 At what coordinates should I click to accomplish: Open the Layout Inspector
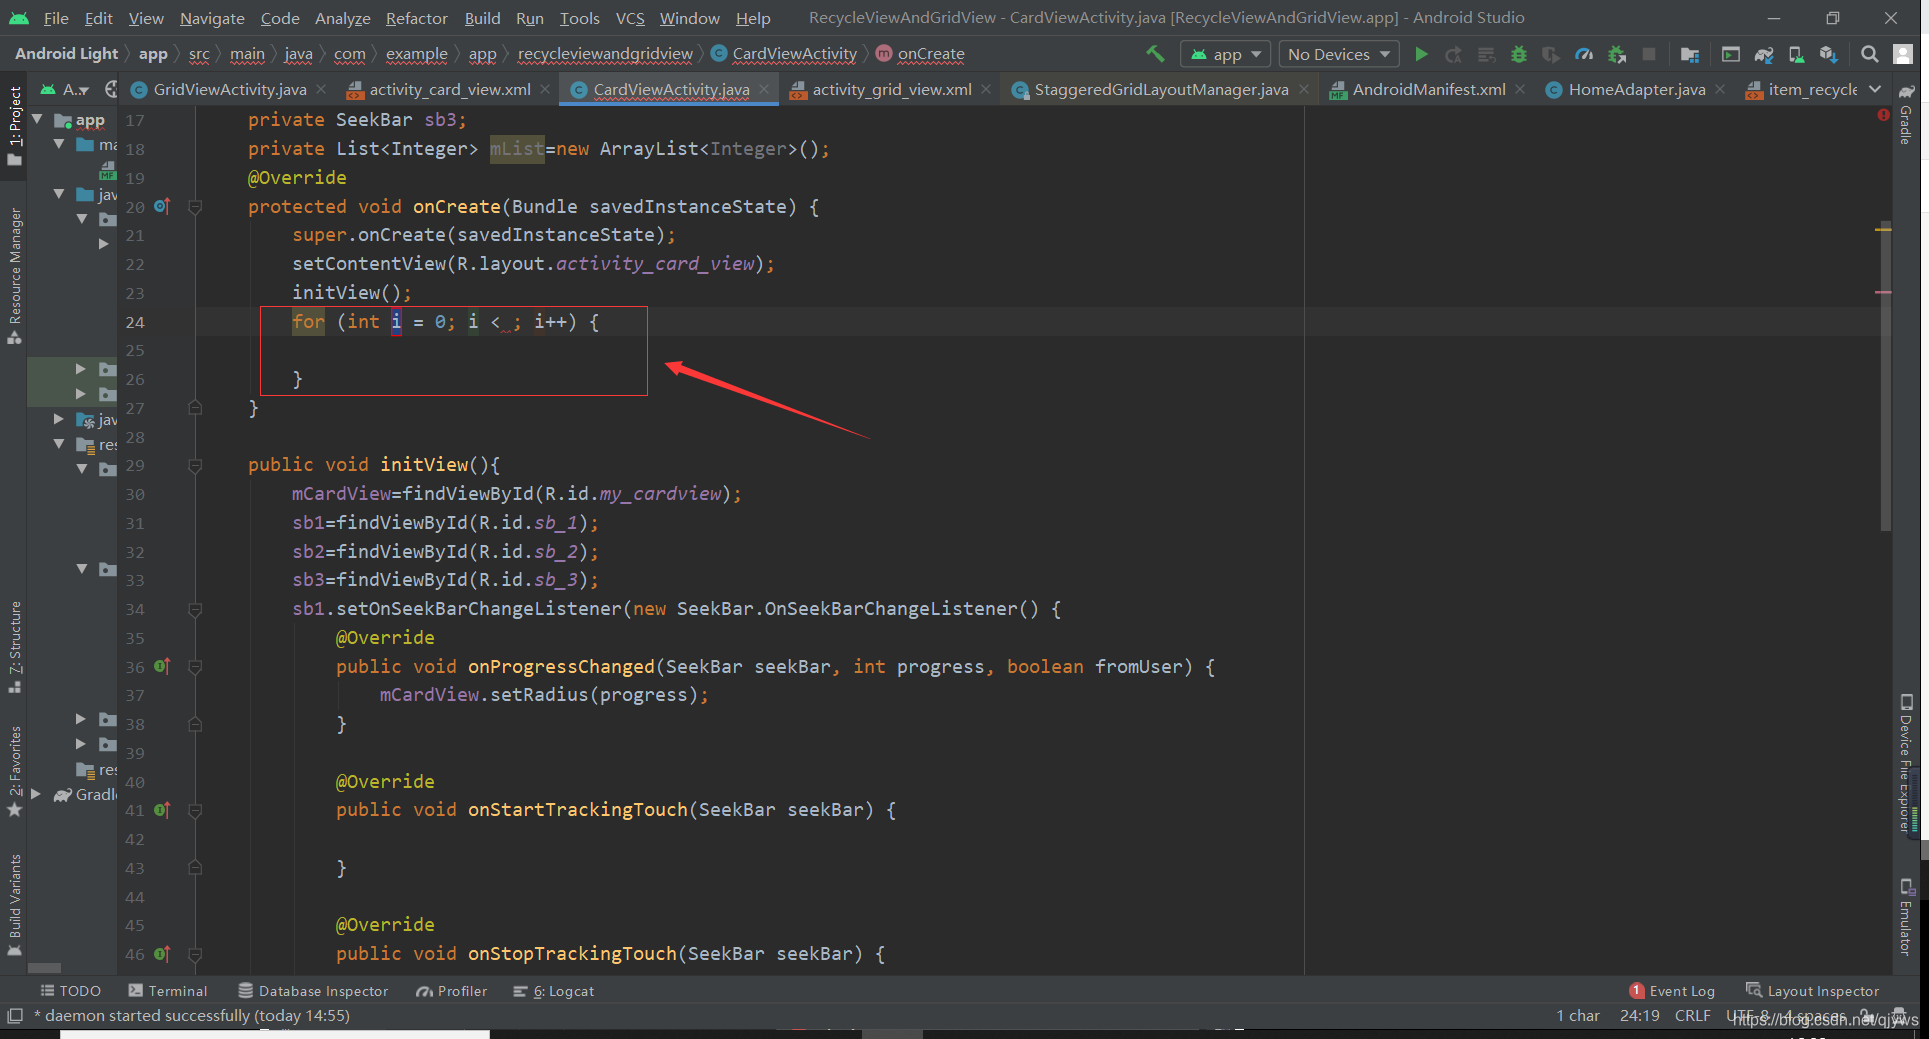(x=1813, y=991)
